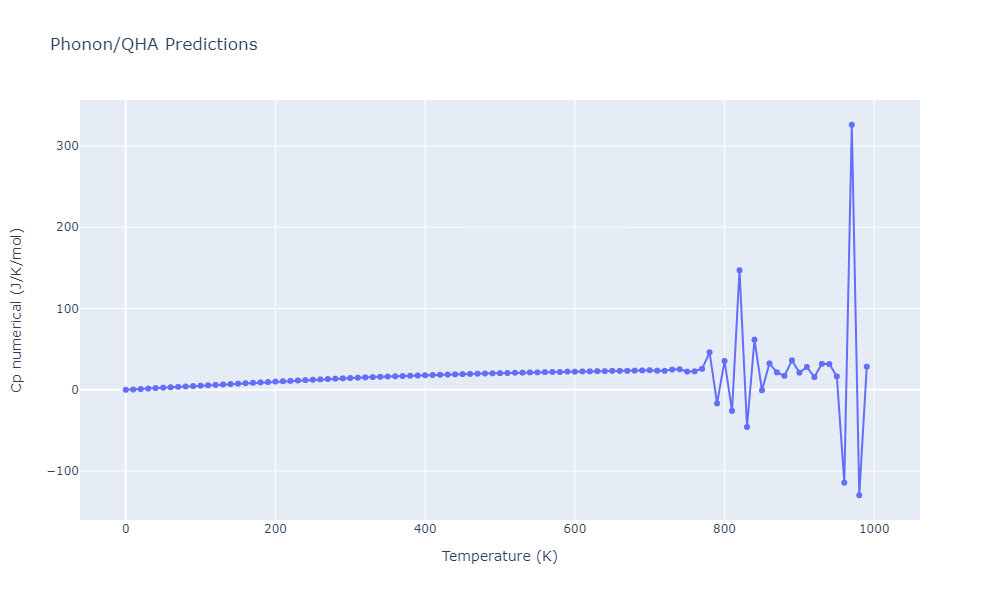Click the x-axis tick label "0"
Image resolution: width=1000 pixels, height=600 pixels.
[125, 529]
